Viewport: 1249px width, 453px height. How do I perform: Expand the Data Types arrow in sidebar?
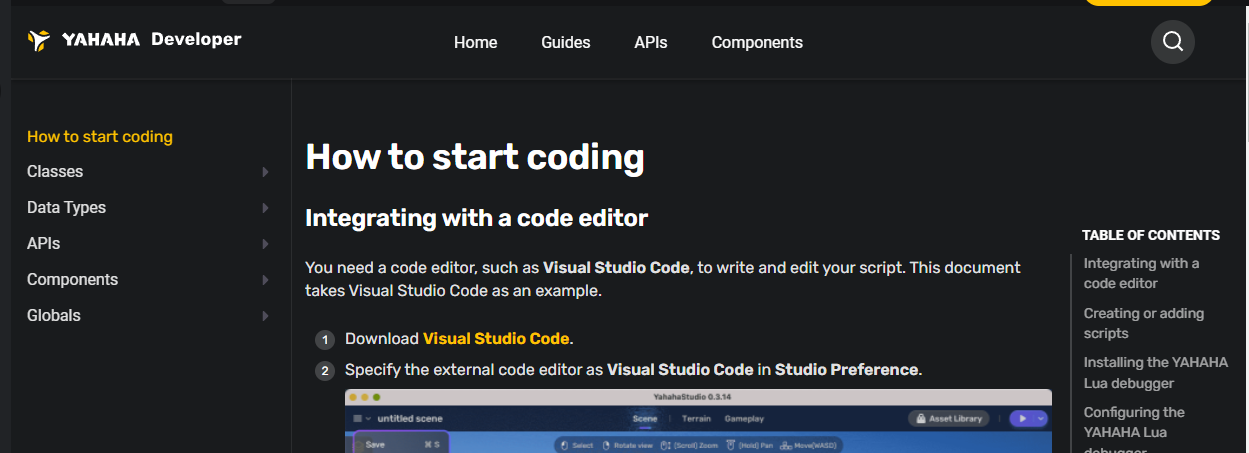tap(265, 208)
